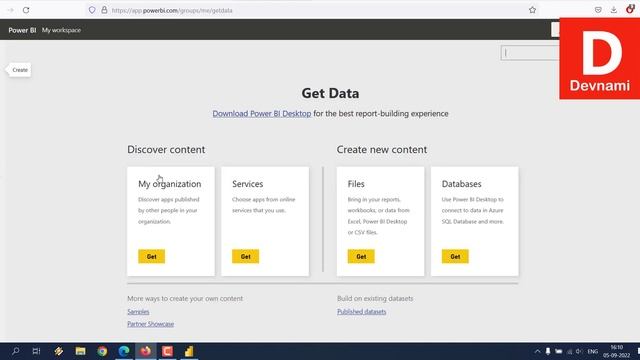Click the Discover content heading
640x360 pixels.
click(166, 149)
